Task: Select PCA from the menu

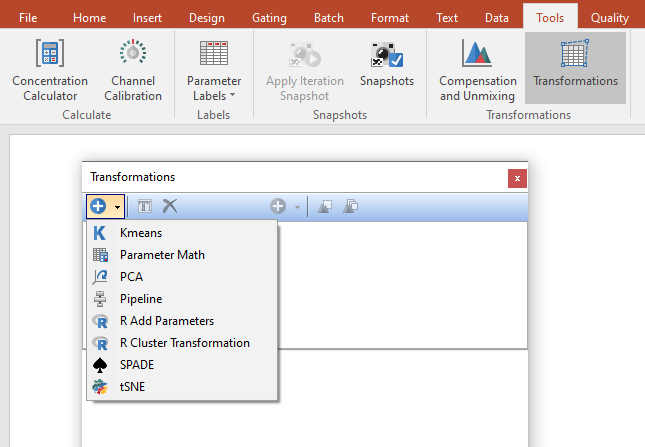Action: [x=182, y=277]
